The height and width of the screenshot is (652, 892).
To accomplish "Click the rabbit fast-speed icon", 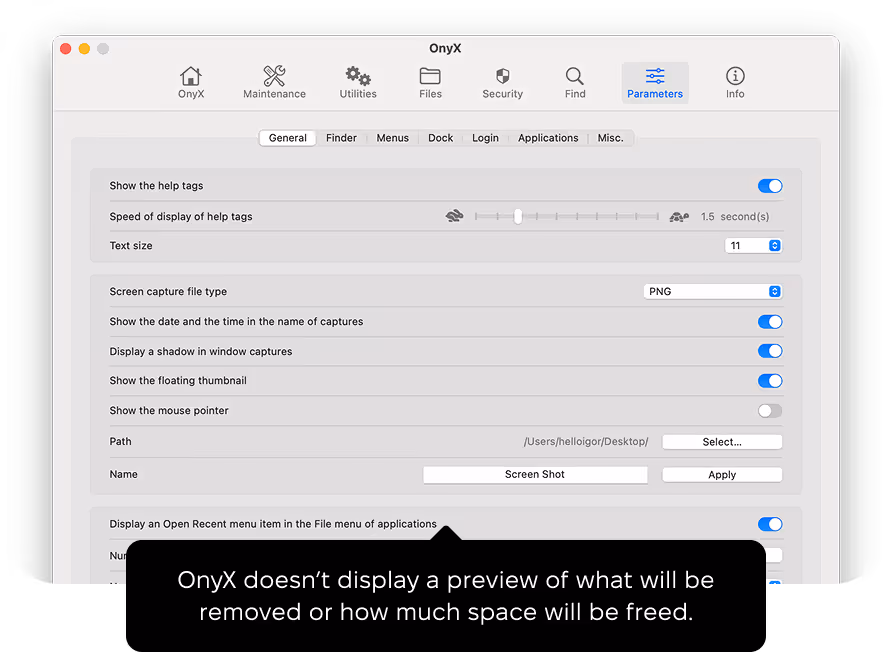I will click(x=454, y=216).
